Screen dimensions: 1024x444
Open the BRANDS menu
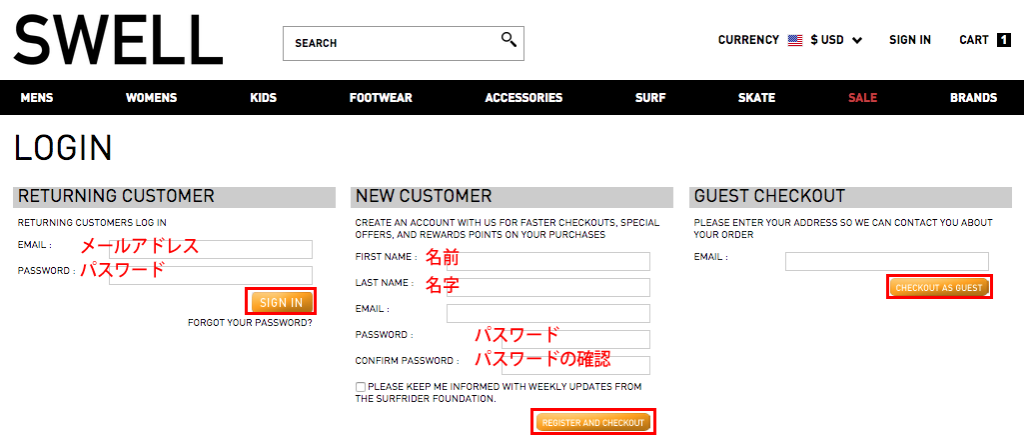974,98
